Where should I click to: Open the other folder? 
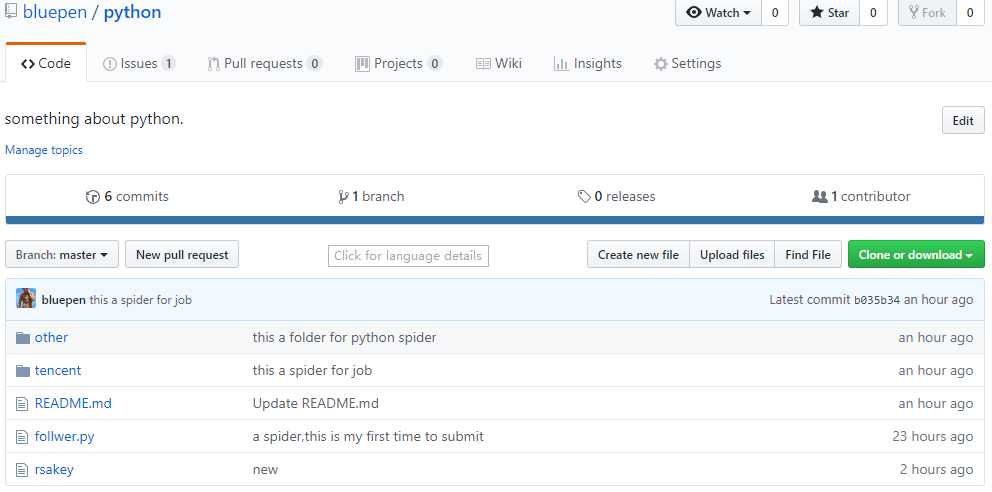(x=51, y=338)
